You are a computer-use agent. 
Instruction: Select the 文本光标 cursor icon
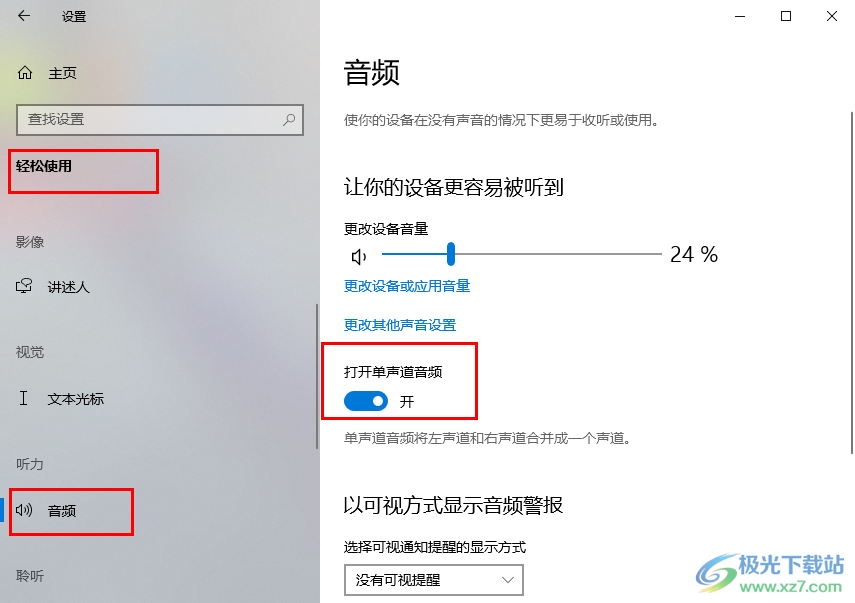click(23, 398)
